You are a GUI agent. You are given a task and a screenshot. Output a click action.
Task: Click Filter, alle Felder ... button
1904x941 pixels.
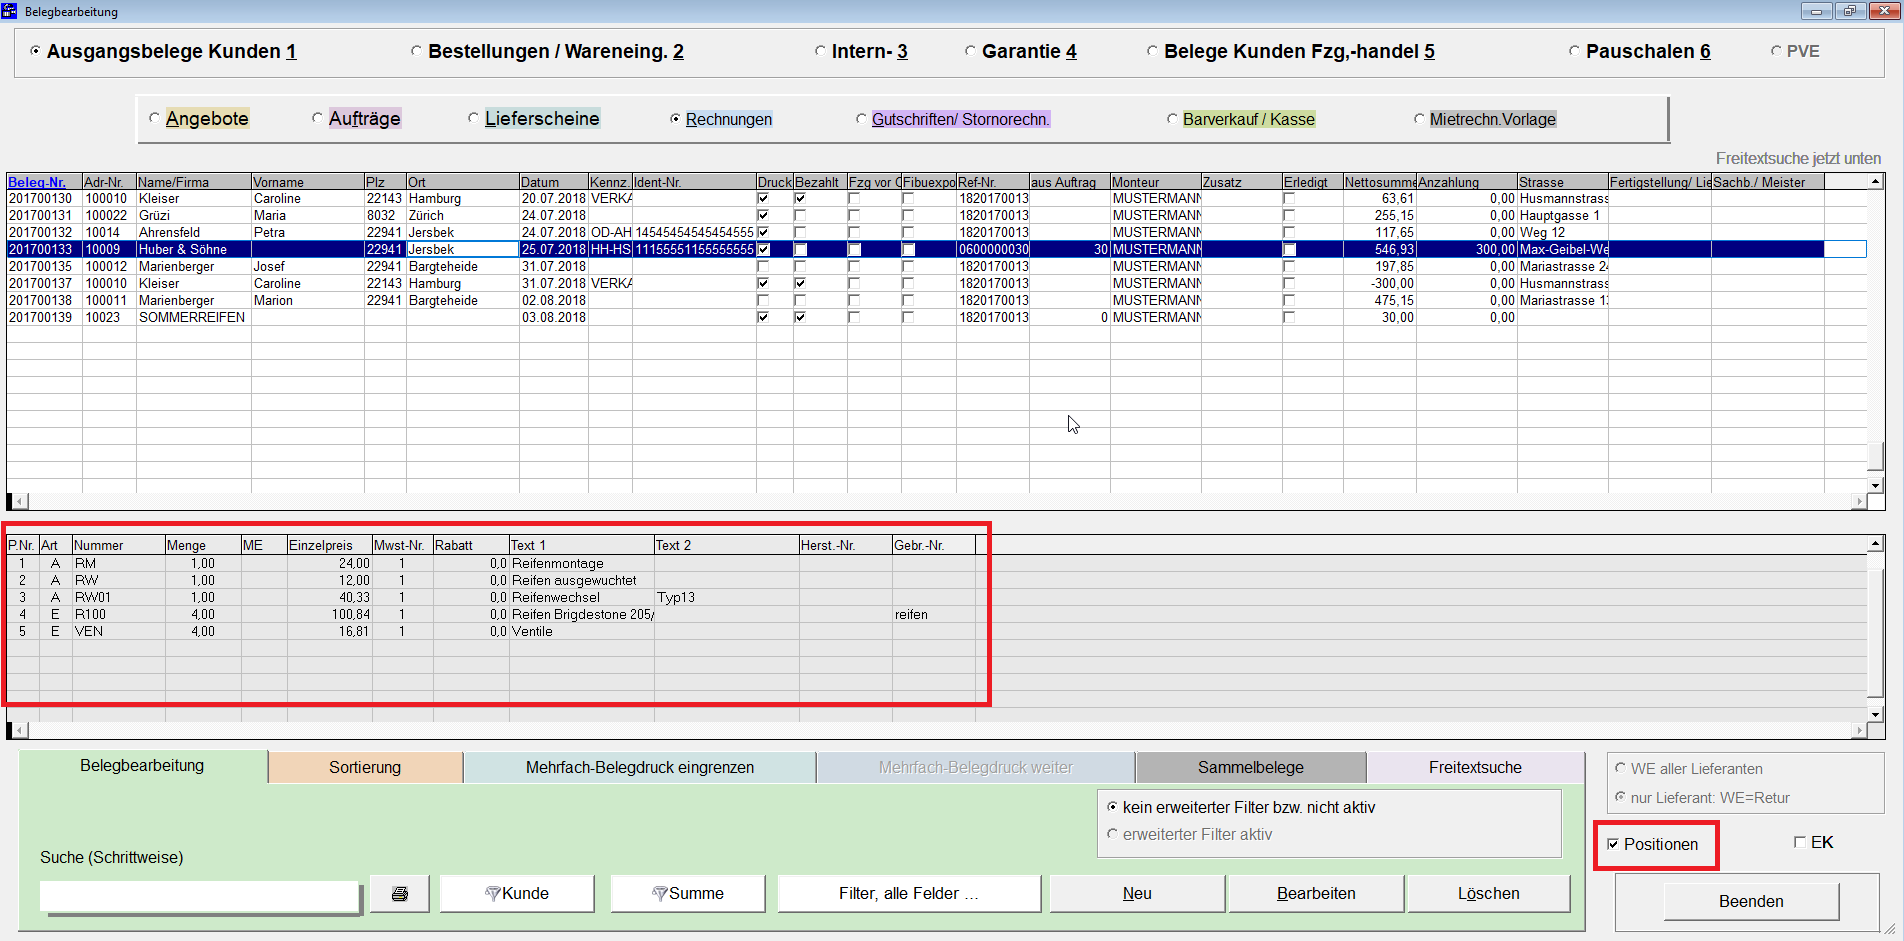point(909,893)
